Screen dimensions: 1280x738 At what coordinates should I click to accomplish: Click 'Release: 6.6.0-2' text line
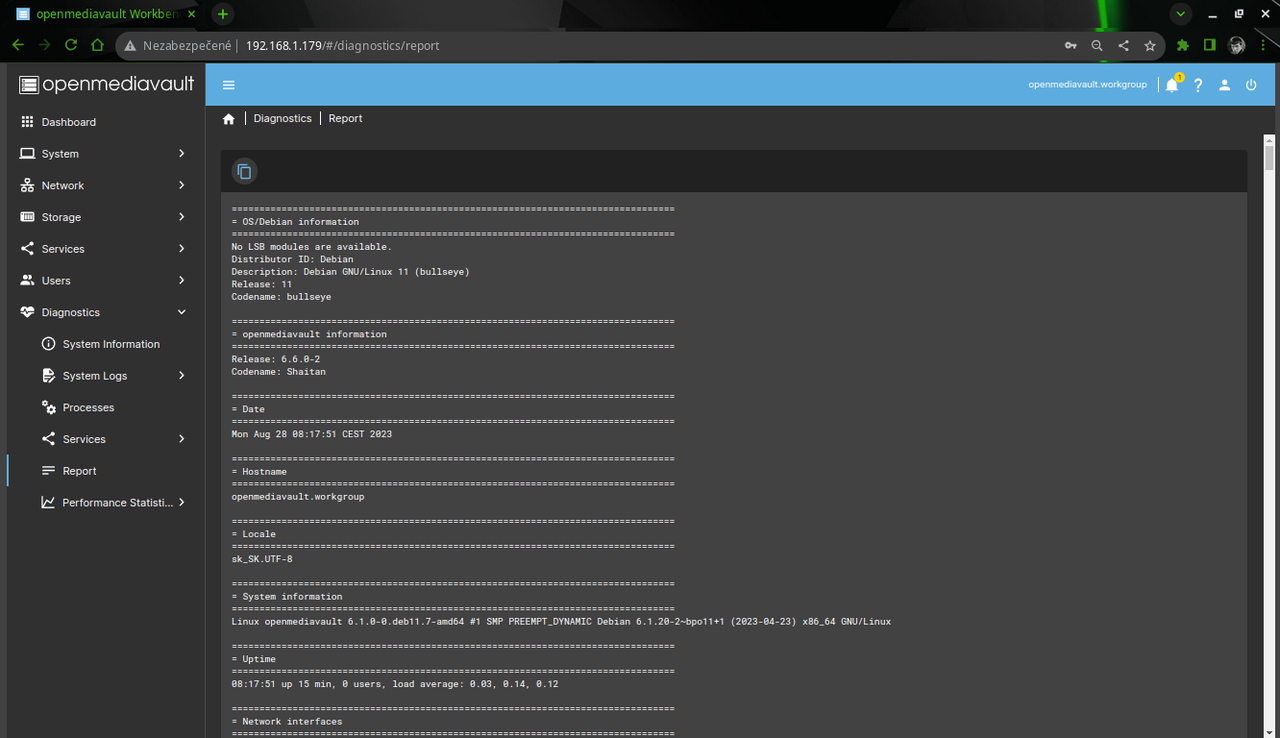click(275, 359)
